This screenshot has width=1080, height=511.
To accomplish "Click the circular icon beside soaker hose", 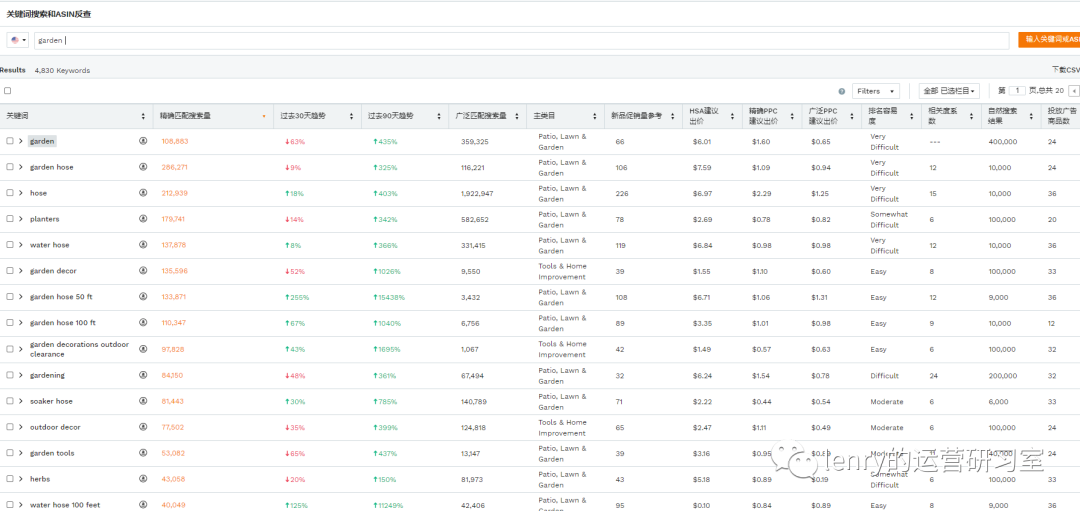I will [143, 401].
